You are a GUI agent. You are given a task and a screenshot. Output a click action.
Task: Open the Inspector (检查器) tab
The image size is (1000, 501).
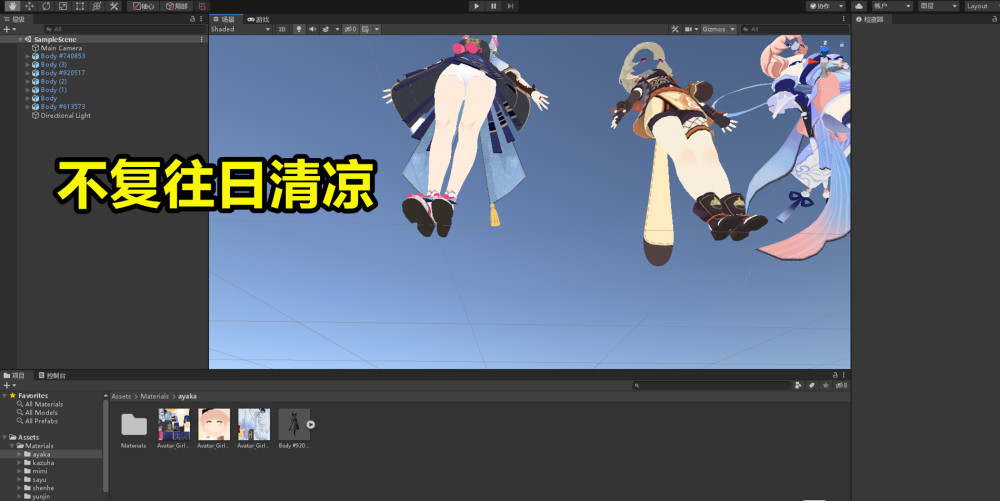(x=871, y=19)
